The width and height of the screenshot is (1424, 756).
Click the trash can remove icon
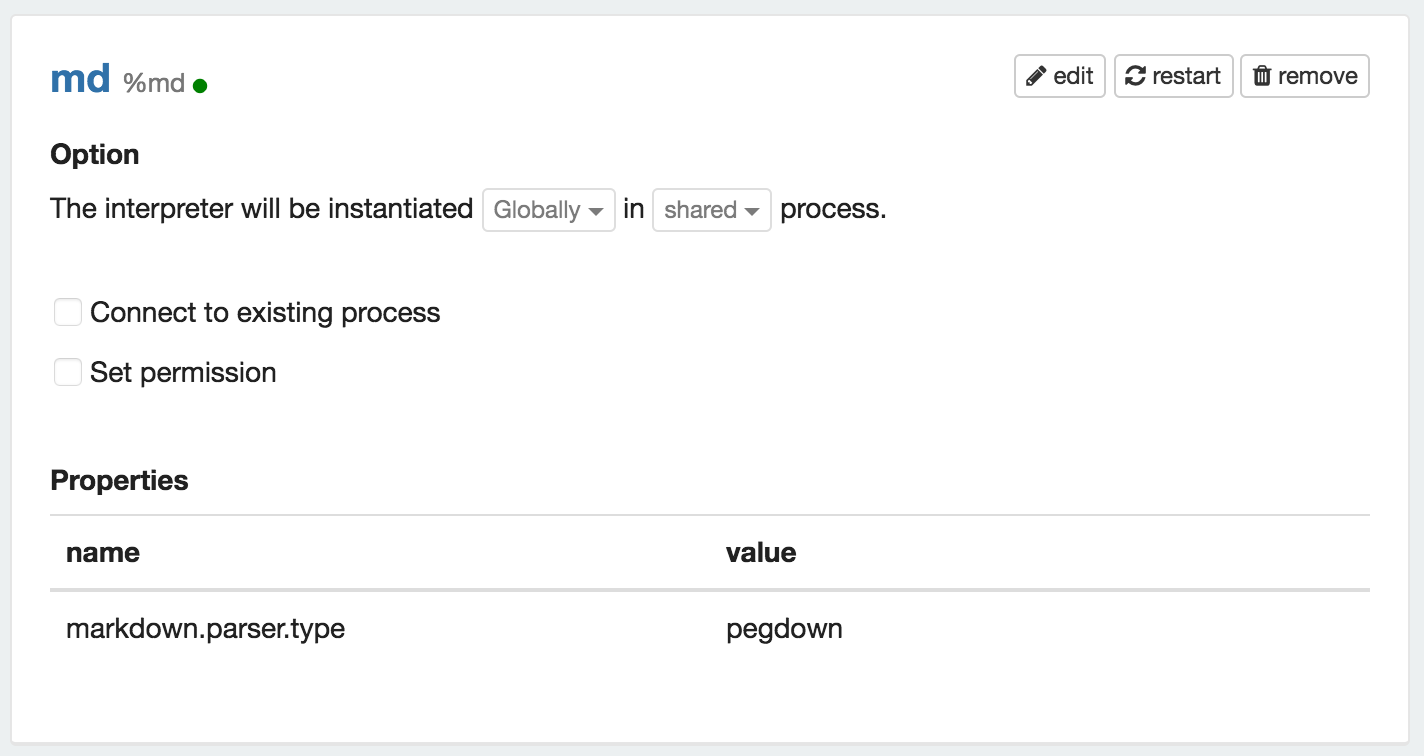pyautogui.click(x=1262, y=76)
